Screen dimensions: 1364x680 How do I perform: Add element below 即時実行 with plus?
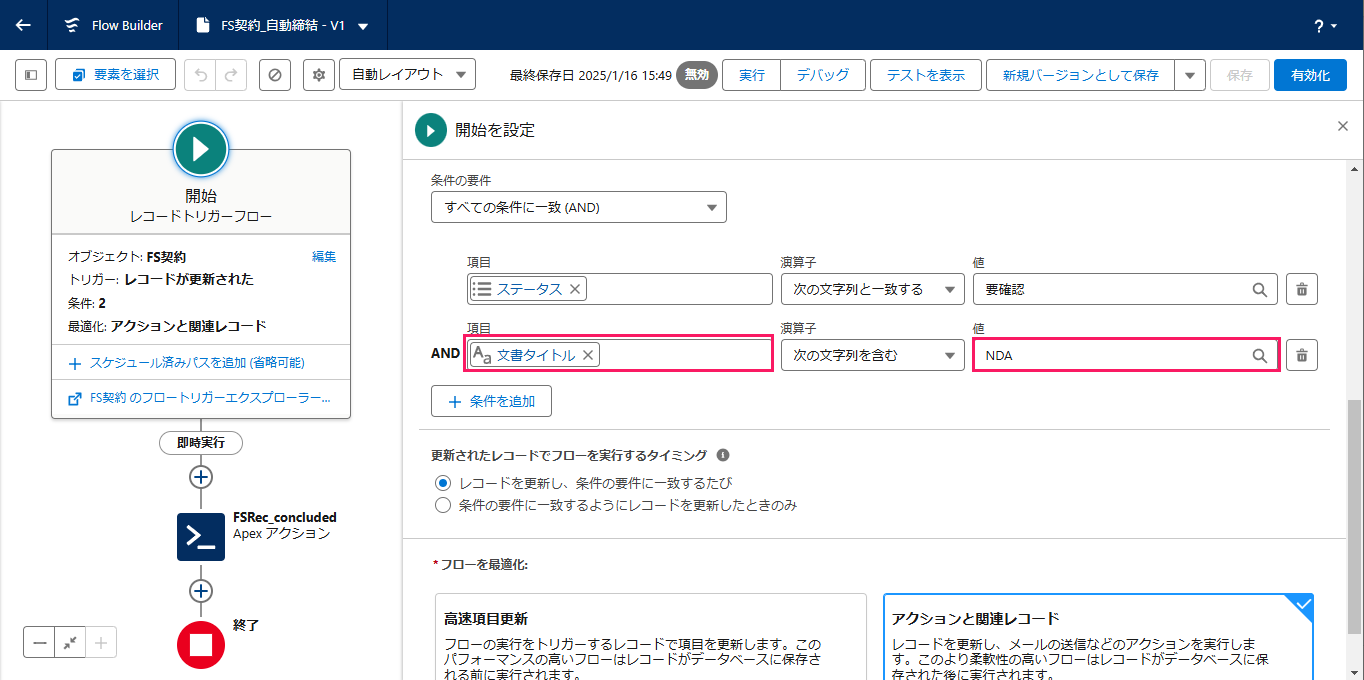click(x=201, y=476)
